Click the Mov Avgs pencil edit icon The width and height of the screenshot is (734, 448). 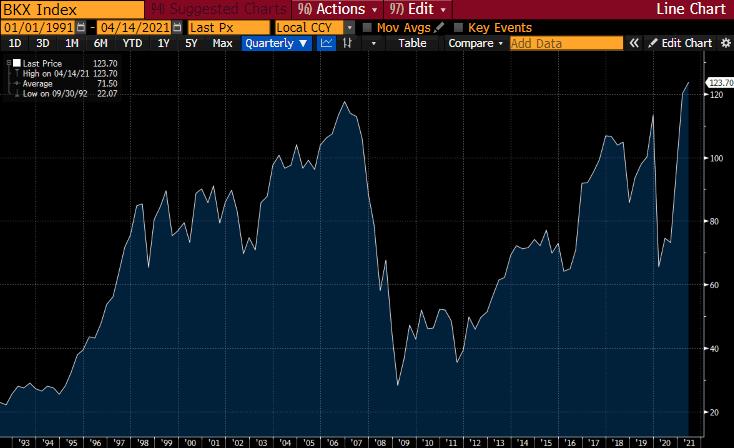coord(439,28)
